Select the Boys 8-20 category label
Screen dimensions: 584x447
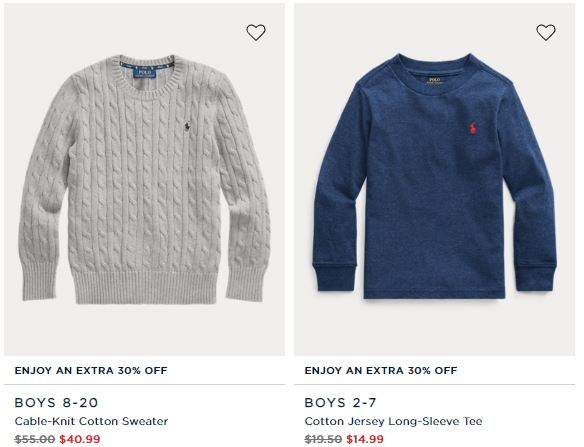click(x=56, y=403)
